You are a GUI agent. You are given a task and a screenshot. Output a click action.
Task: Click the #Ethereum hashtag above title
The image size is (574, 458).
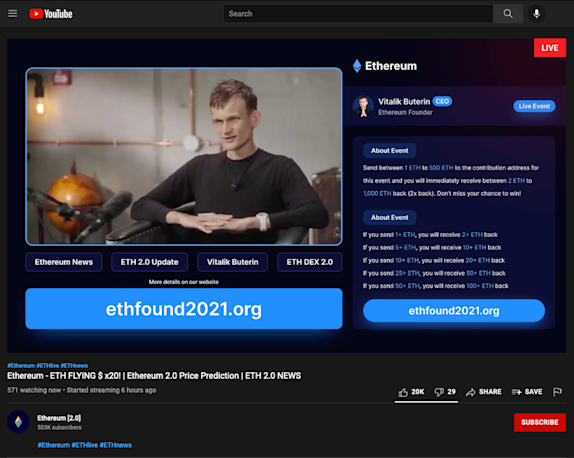coord(21,365)
